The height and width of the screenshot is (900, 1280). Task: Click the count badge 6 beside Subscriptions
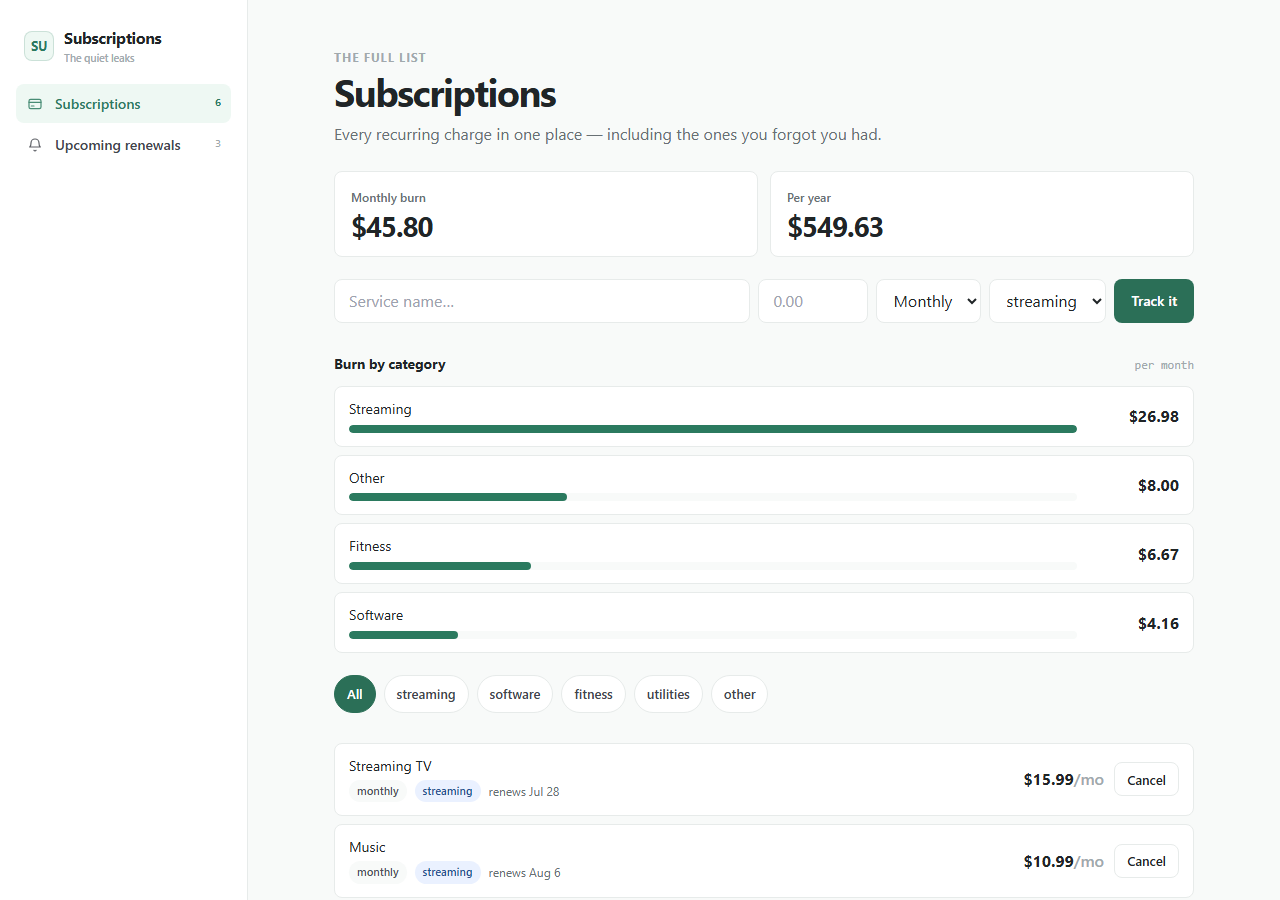coord(218,103)
